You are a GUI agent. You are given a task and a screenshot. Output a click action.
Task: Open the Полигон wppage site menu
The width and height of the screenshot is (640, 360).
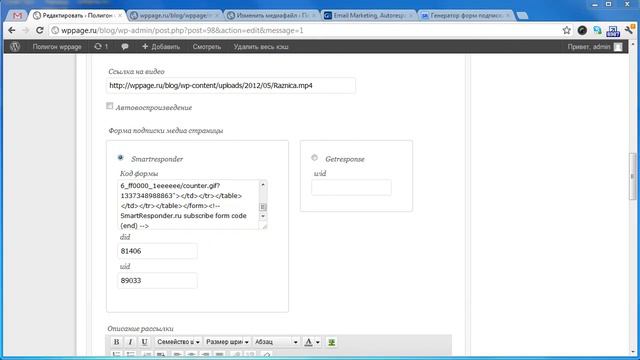(57, 47)
